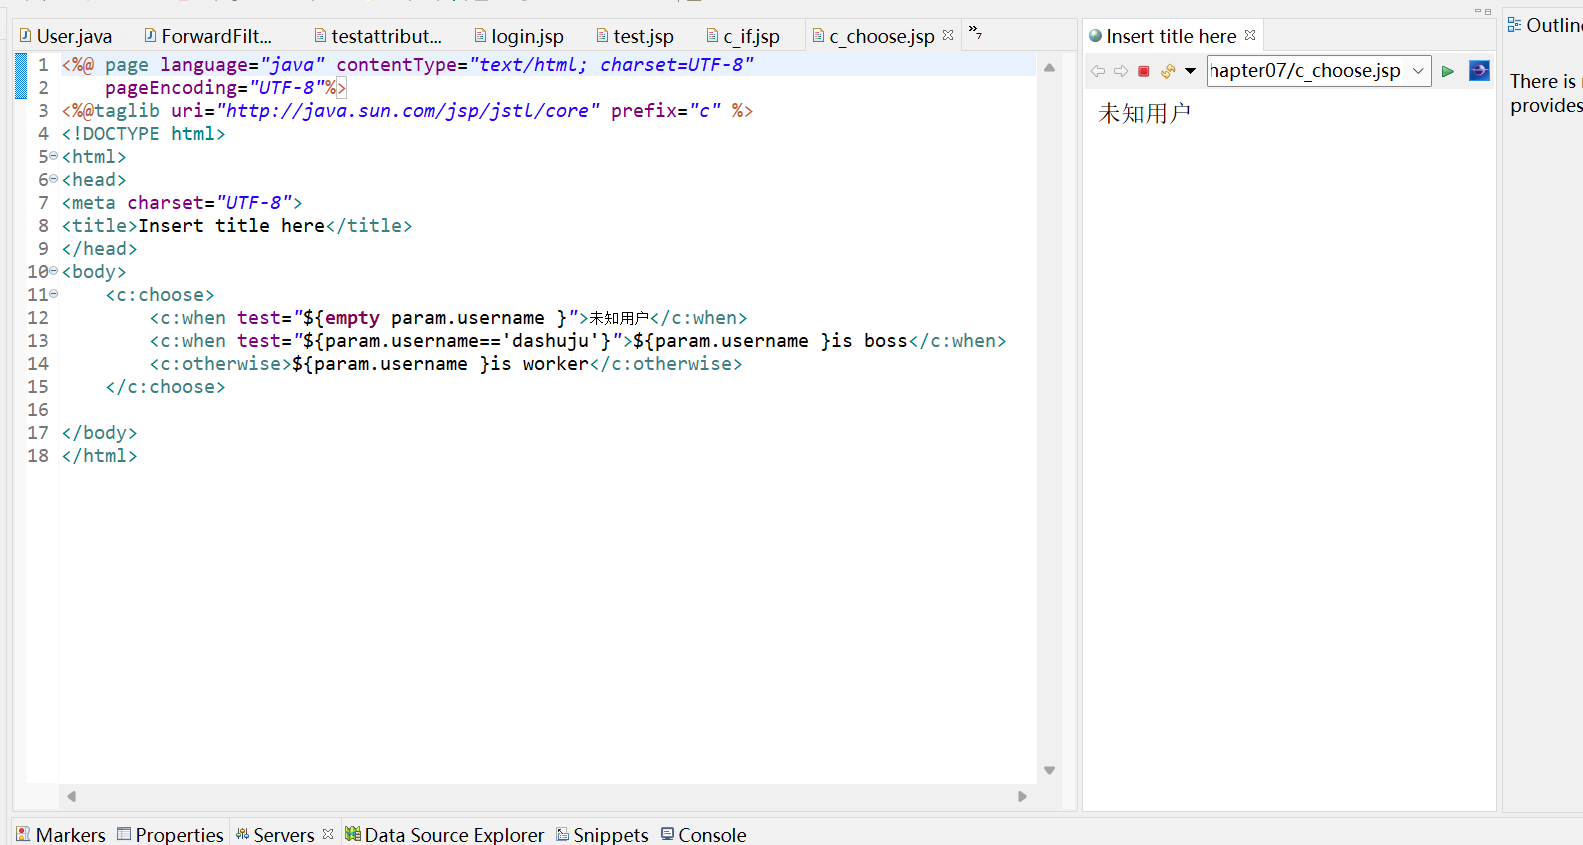Open the Properties view tab
Image resolution: width=1583 pixels, height=845 pixels.
[170, 834]
